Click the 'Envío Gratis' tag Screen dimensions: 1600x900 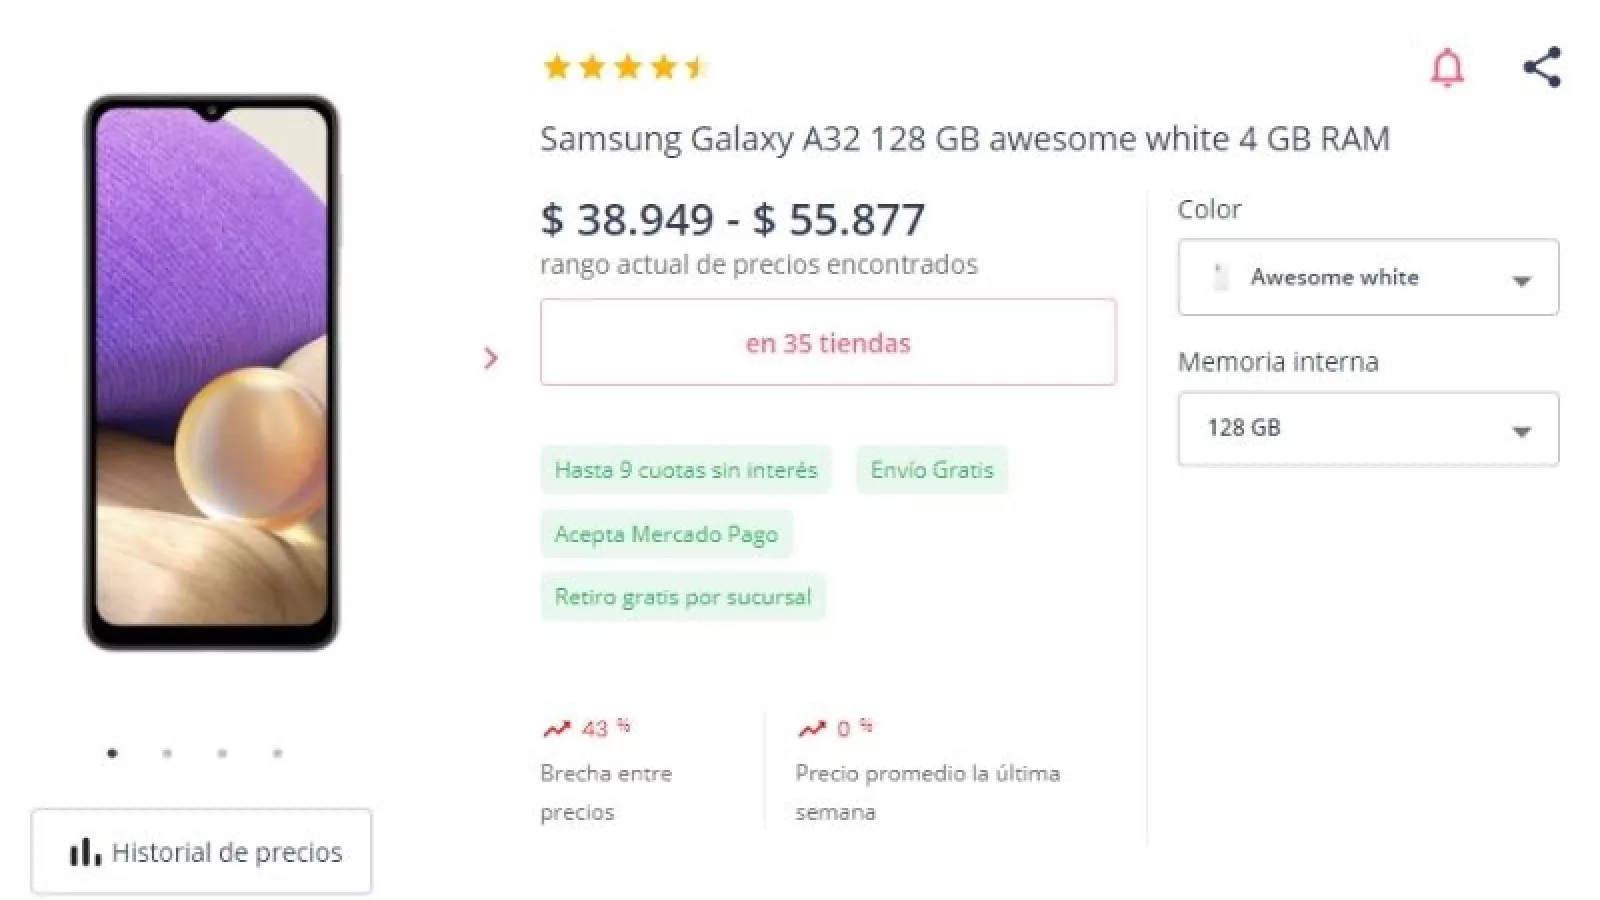pyautogui.click(x=931, y=470)
